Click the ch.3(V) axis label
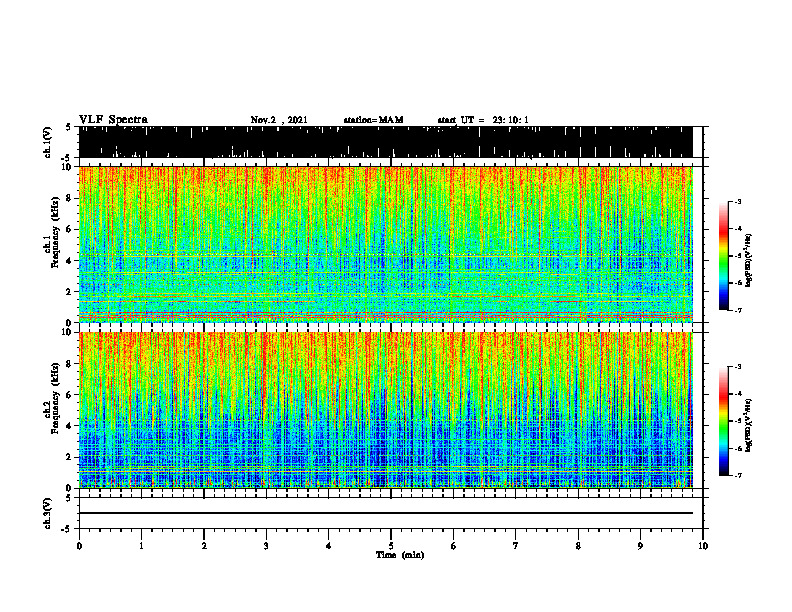This screenshot has width=792, height=612. (48, 513)
